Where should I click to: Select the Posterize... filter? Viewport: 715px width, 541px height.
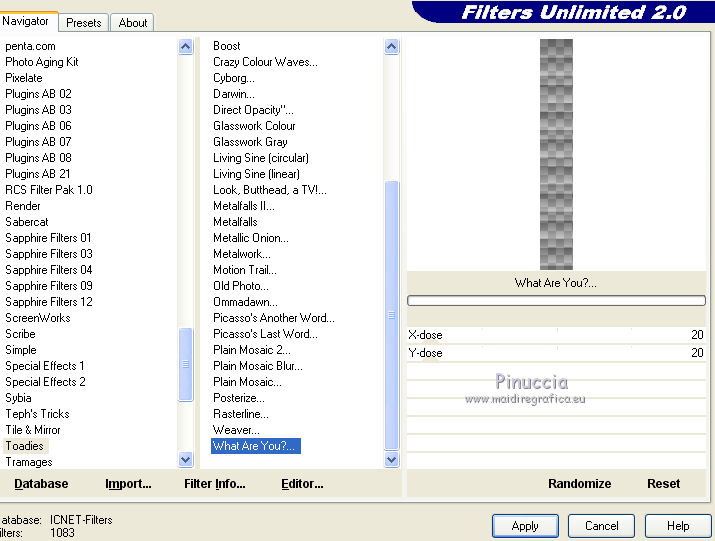click(x=238, y=398)
